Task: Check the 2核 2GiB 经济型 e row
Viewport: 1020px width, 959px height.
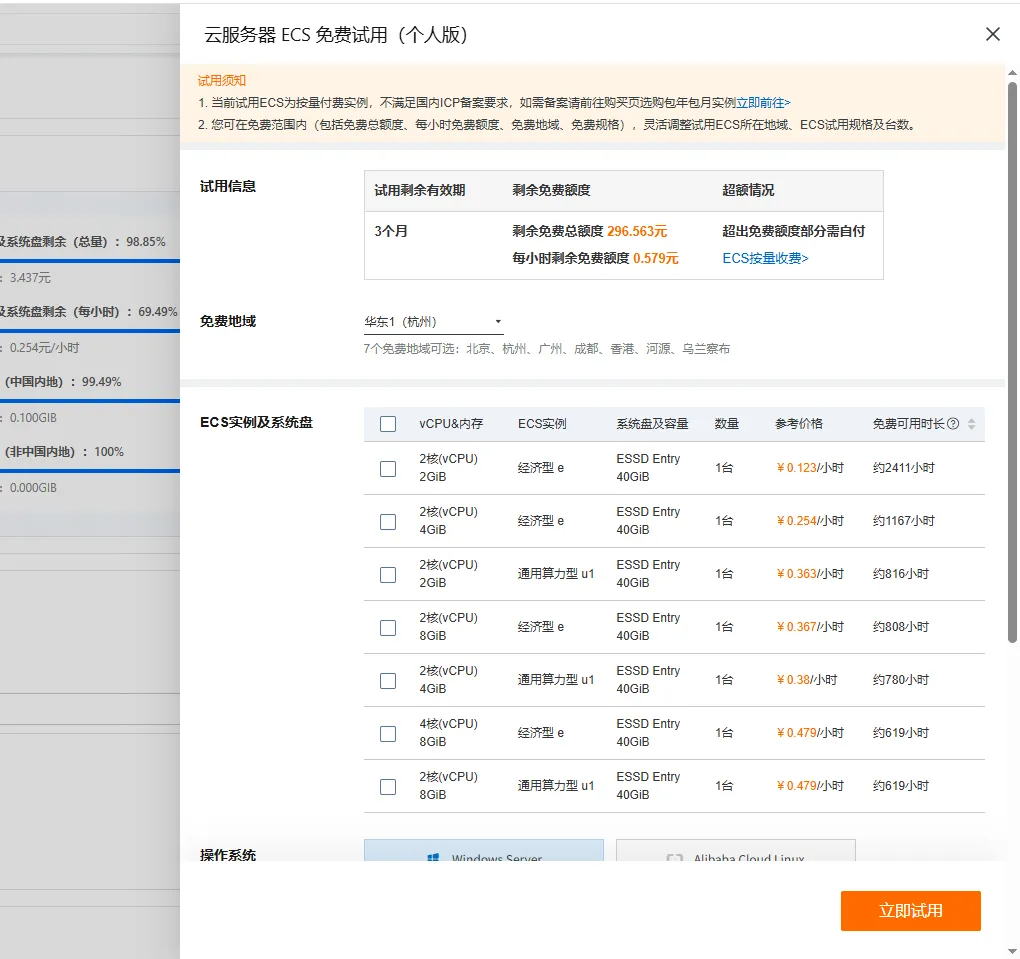Action: pos(388,468)
